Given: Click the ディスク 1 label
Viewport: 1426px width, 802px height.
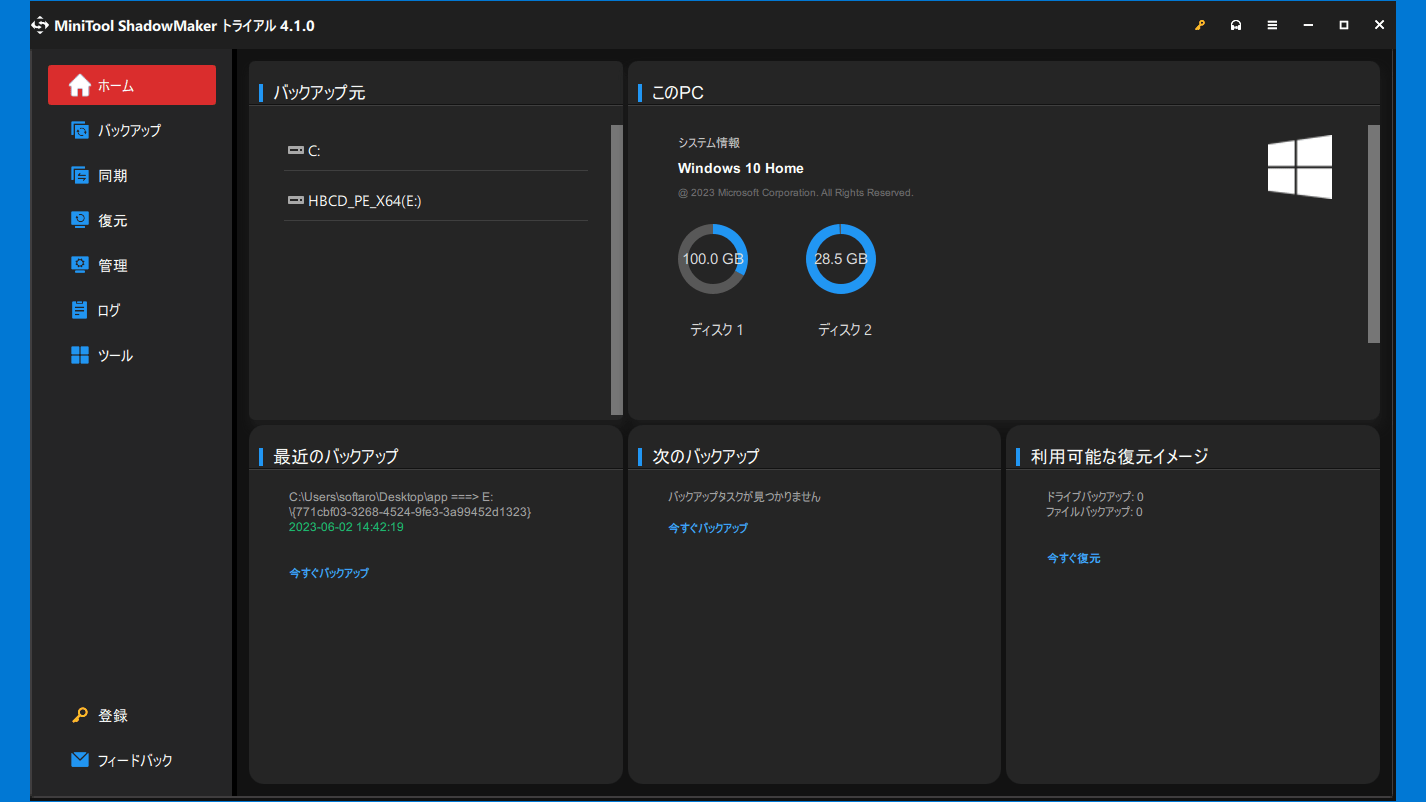Looking at the screenshot, I should 717,330.
